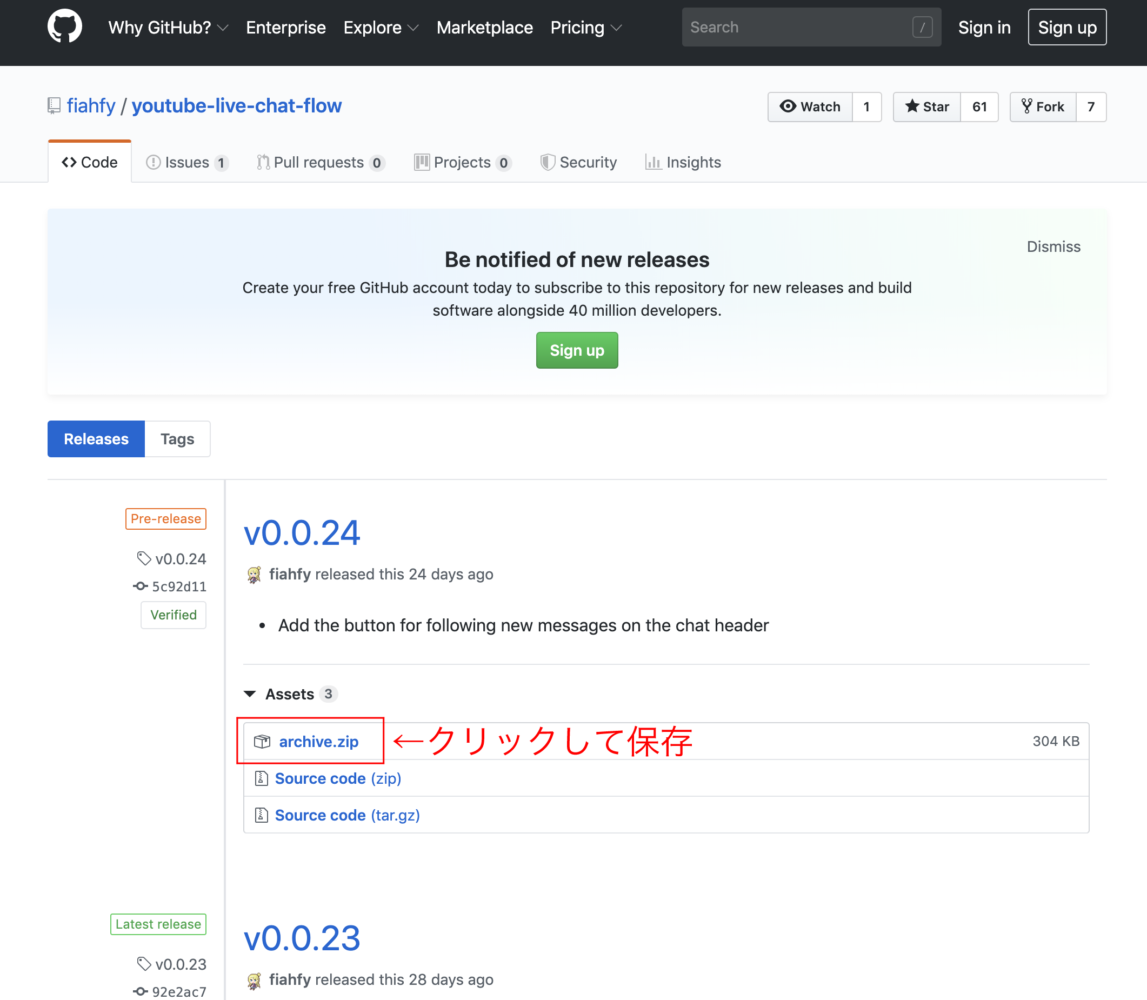
Task: Watch the youtube-live-chat-flow repository
Action: (x=810, y=107)
